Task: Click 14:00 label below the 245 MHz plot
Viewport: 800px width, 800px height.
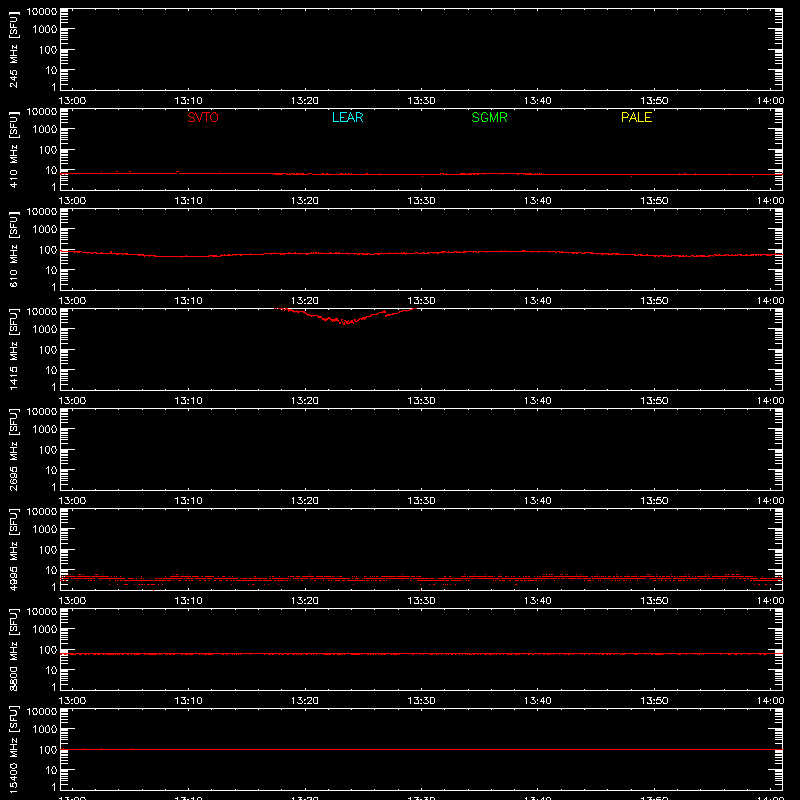Action: (770, 101)
